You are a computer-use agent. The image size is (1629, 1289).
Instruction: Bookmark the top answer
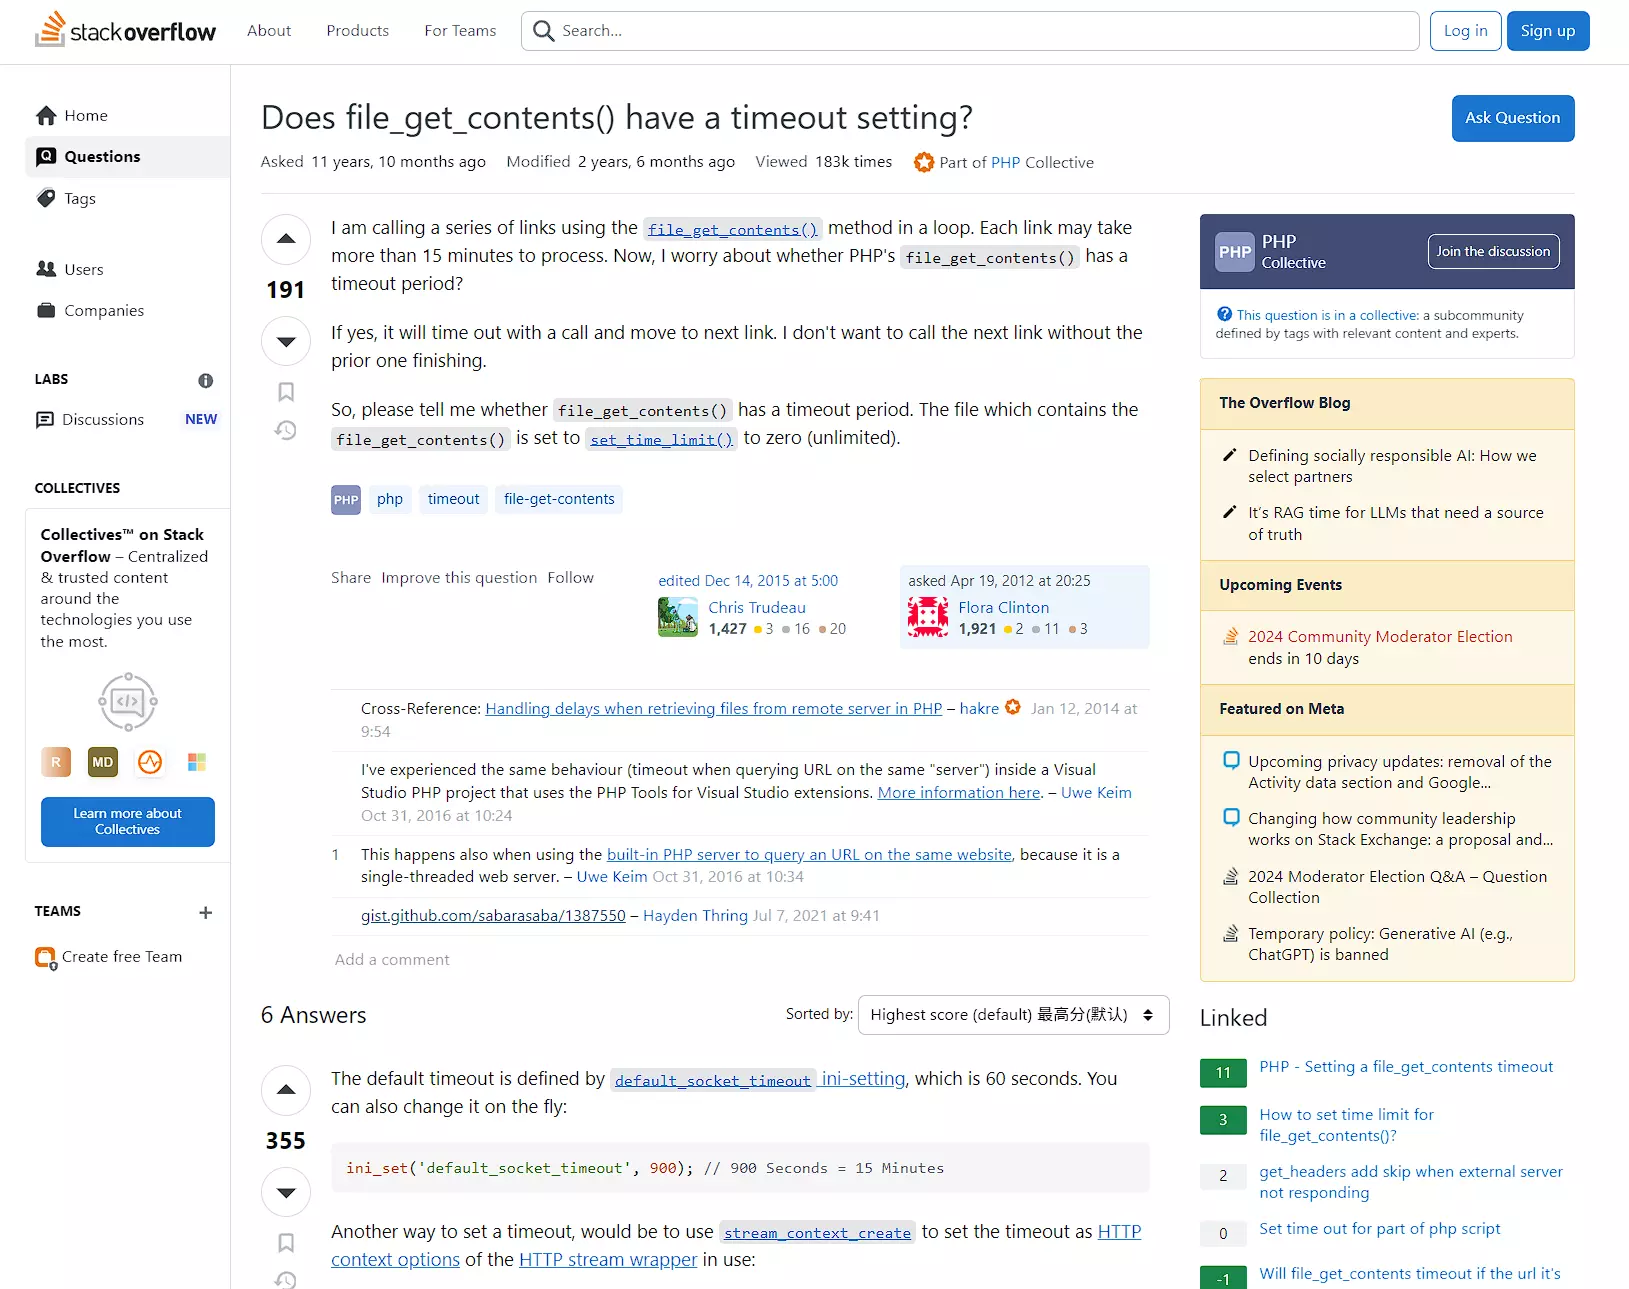click(x=286, y=1243)
